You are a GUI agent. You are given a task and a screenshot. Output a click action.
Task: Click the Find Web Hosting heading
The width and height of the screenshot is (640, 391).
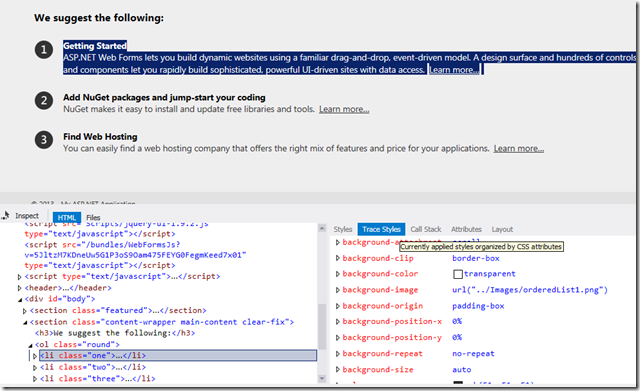tap(100, 137)
